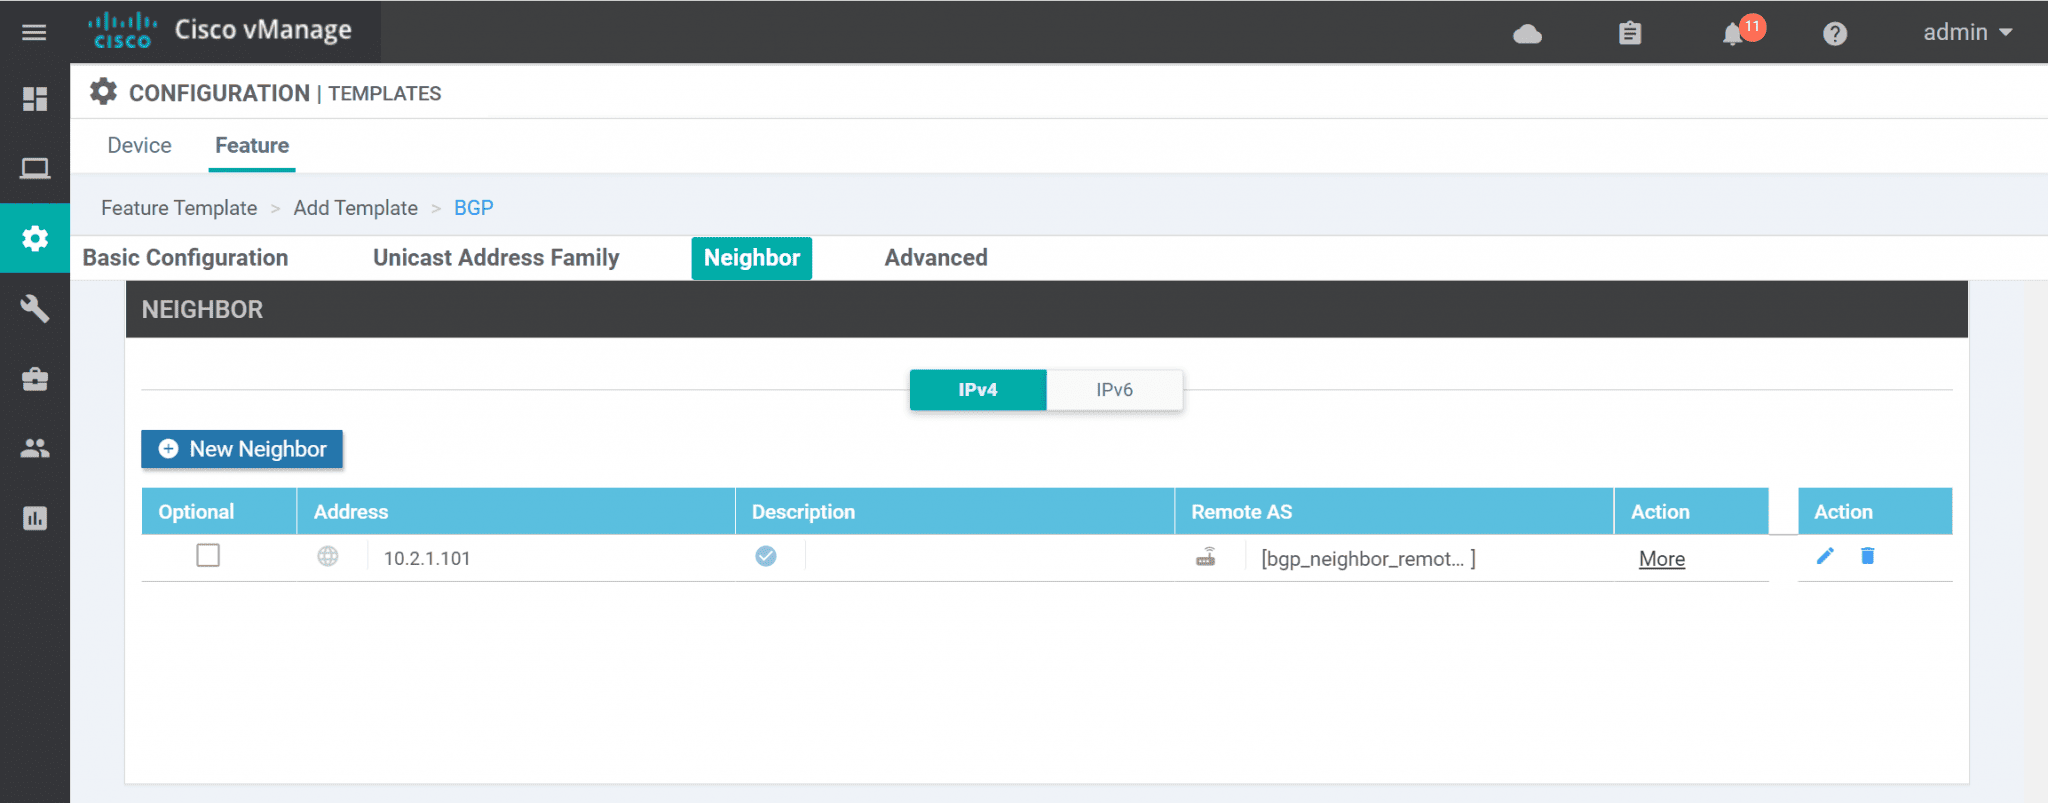Viewport: 2048px width, 803px height.
Task: Jump to Basic Configuration section
Action: click(185, 258)
